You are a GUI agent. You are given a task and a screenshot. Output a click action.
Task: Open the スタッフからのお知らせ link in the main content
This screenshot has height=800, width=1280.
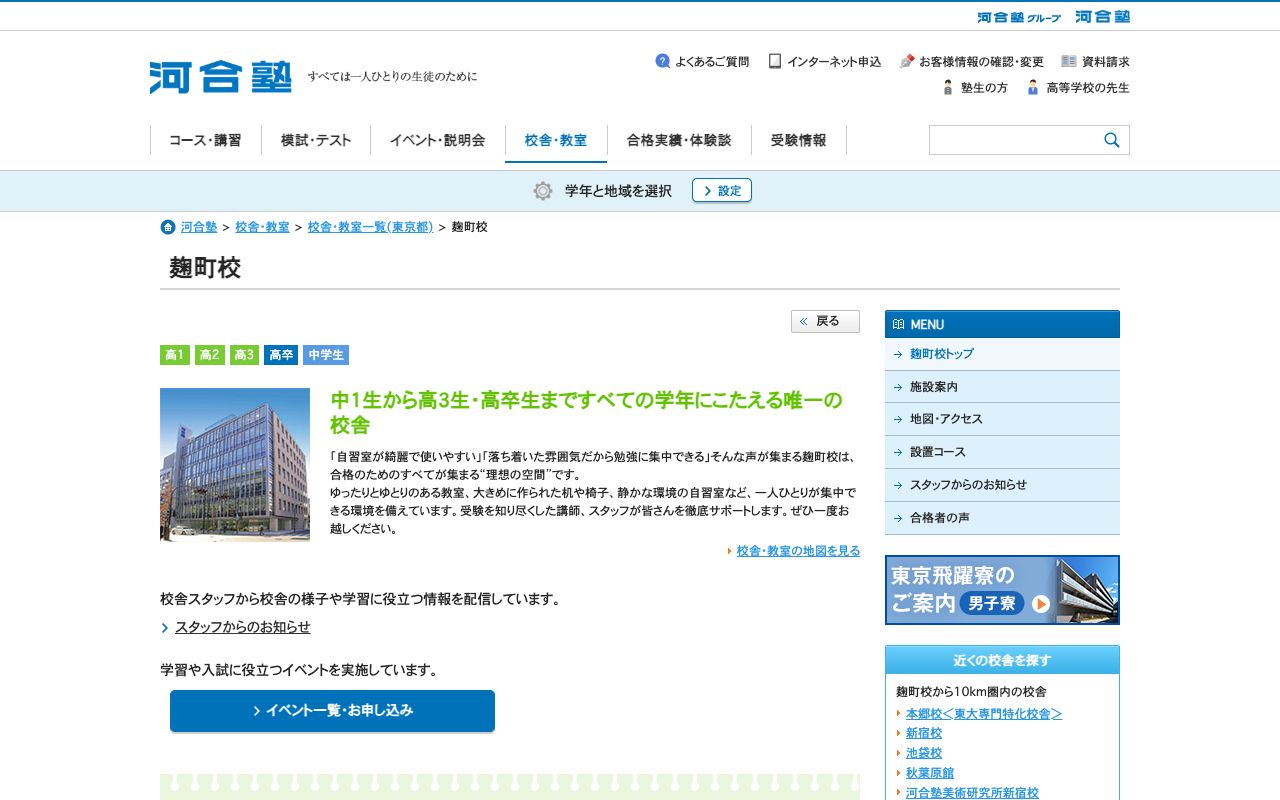[242, 627]
